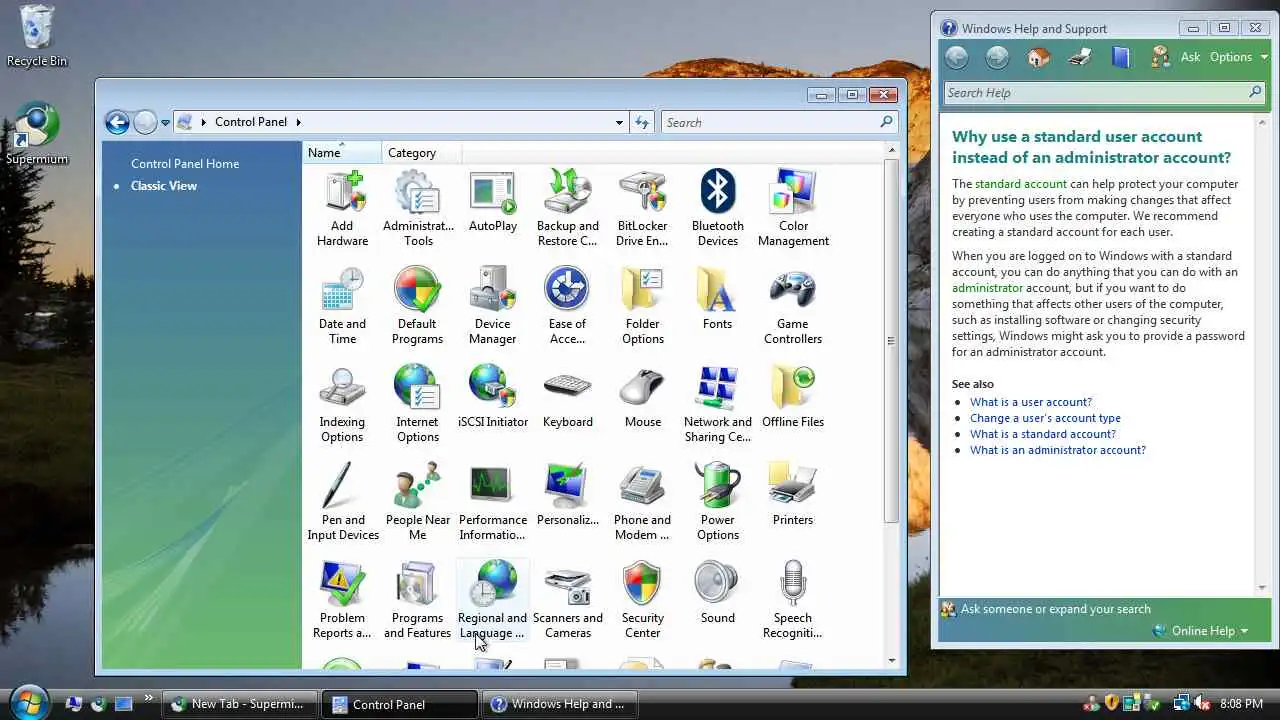Open Bluetooth Devices icon
The height and width of the screenshot is (720, 1280).
tap(718, 208)
